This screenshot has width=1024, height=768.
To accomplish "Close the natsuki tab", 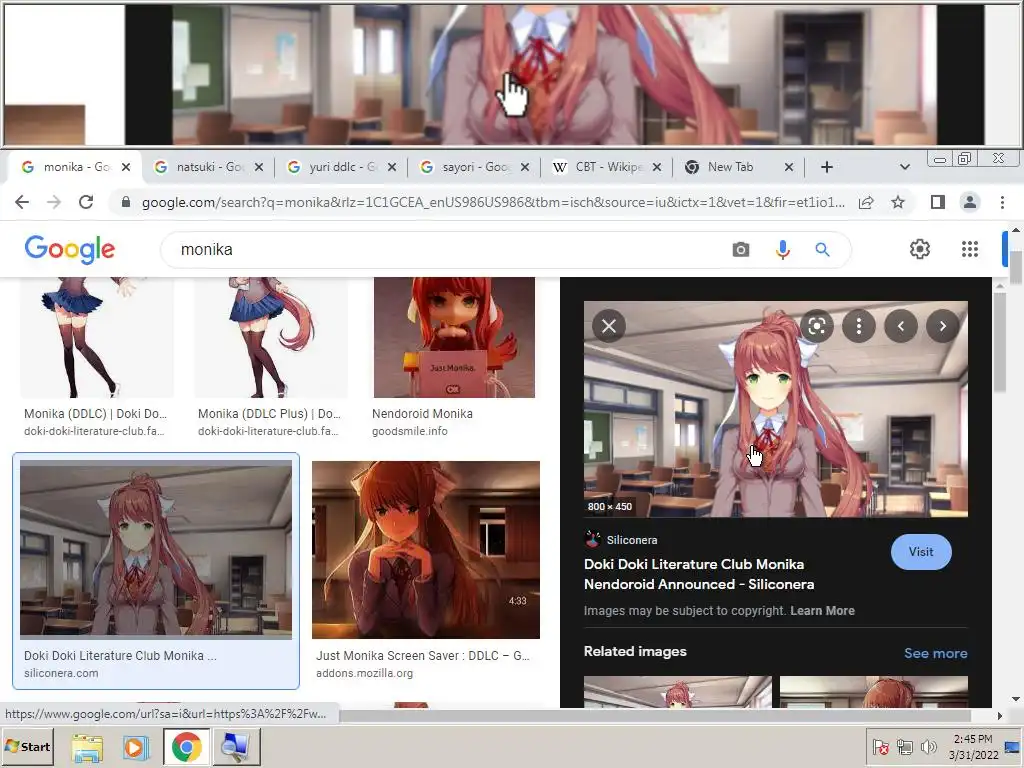I will pyautogui.click(x=259, y=167).
